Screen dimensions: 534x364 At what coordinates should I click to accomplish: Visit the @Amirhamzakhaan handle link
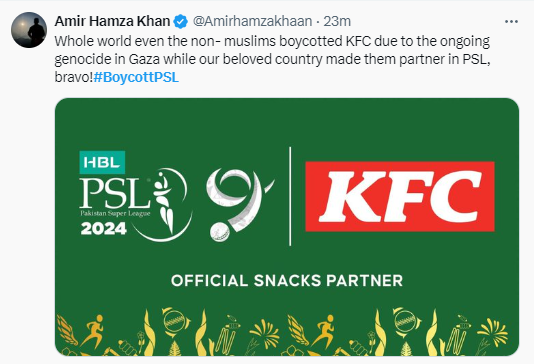click(x=253, y=21)
